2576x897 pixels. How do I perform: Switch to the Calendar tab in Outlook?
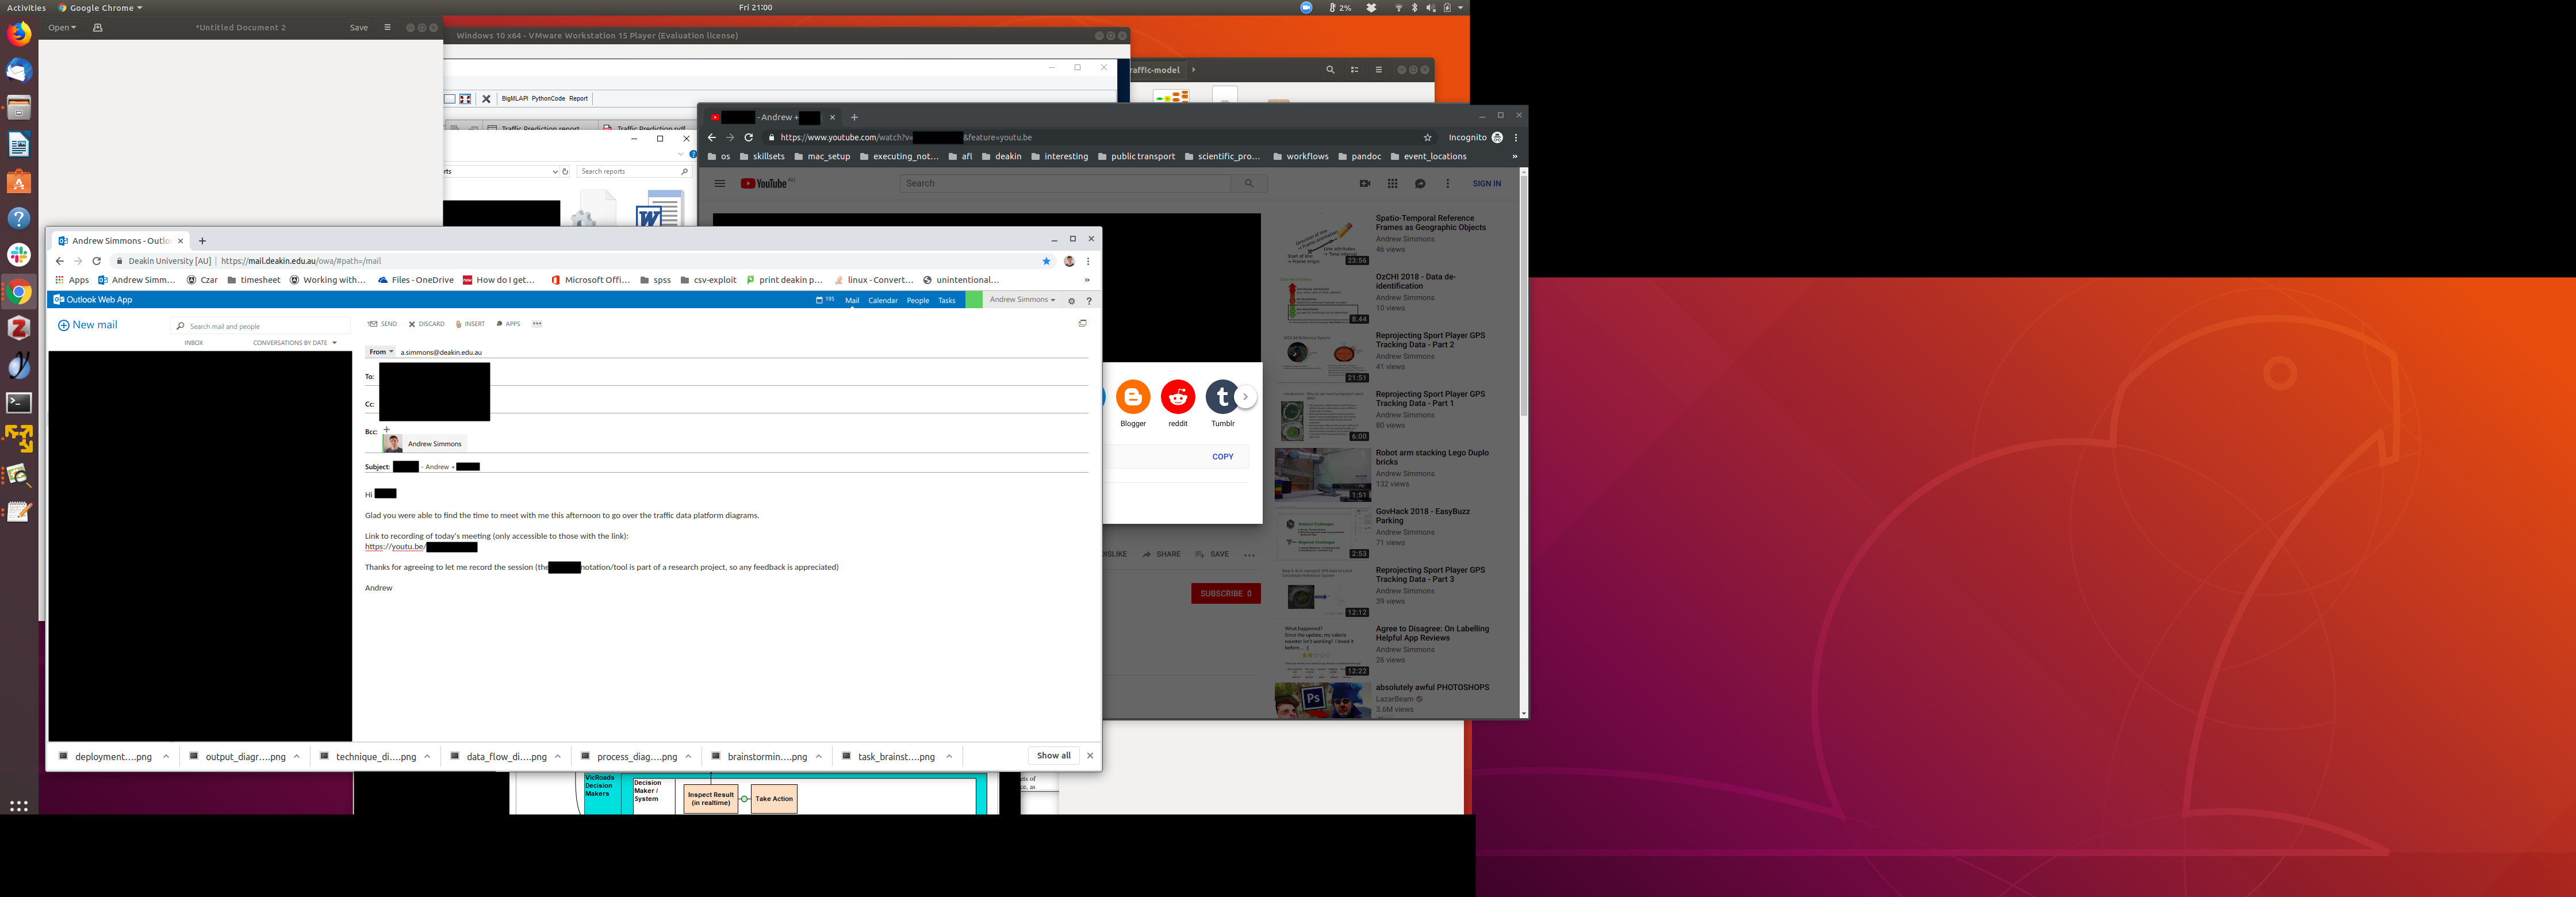(882, 300)
